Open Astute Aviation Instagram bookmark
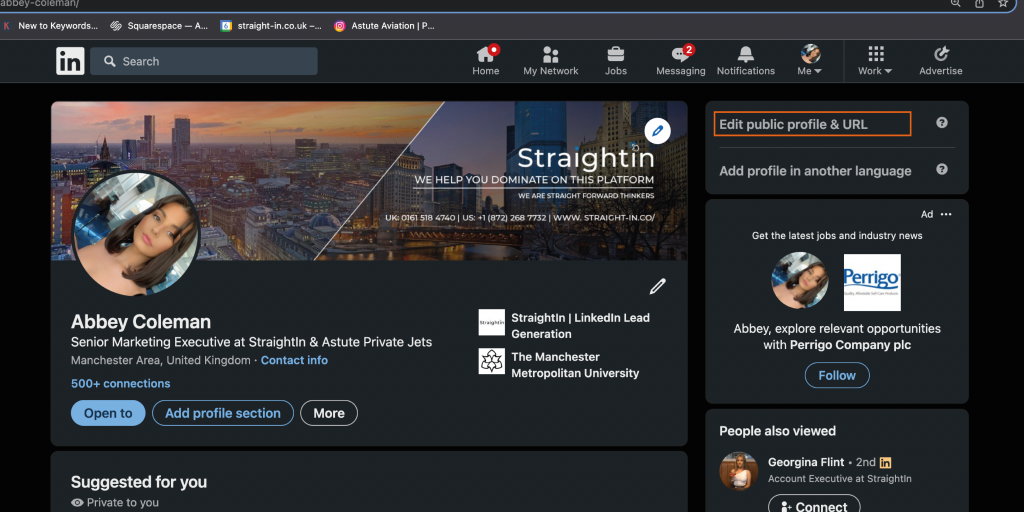 385,26
